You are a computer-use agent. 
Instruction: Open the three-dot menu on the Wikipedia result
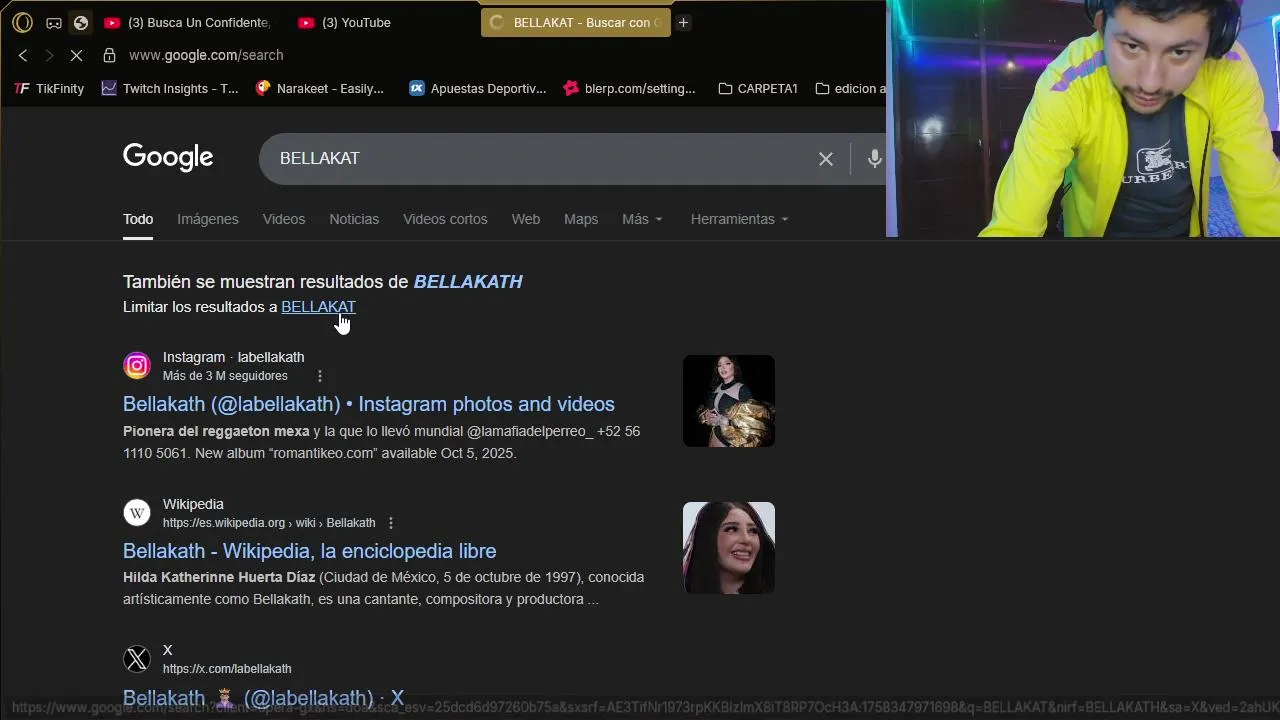coord(391,523)
